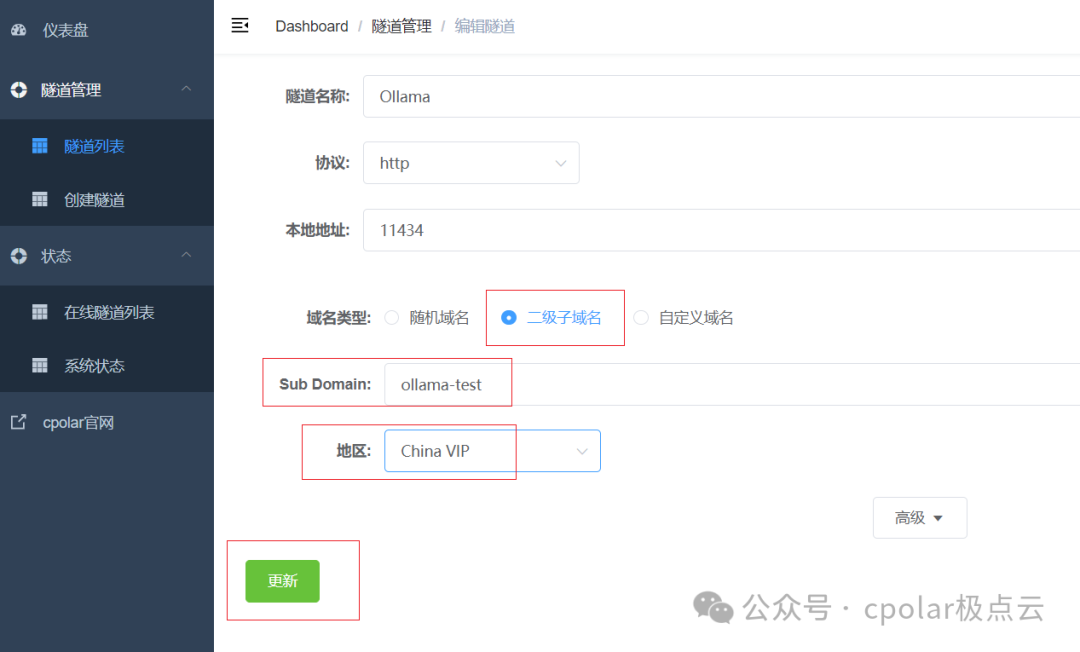Toggle the sidebar with the hamburger icon
Screen dimensions: 1080x652
point(240,25)
